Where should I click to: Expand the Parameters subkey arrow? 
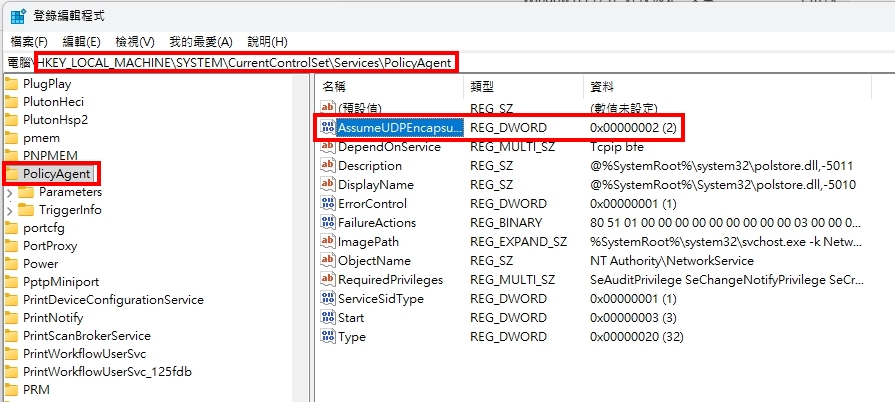[x=10, y=192]
